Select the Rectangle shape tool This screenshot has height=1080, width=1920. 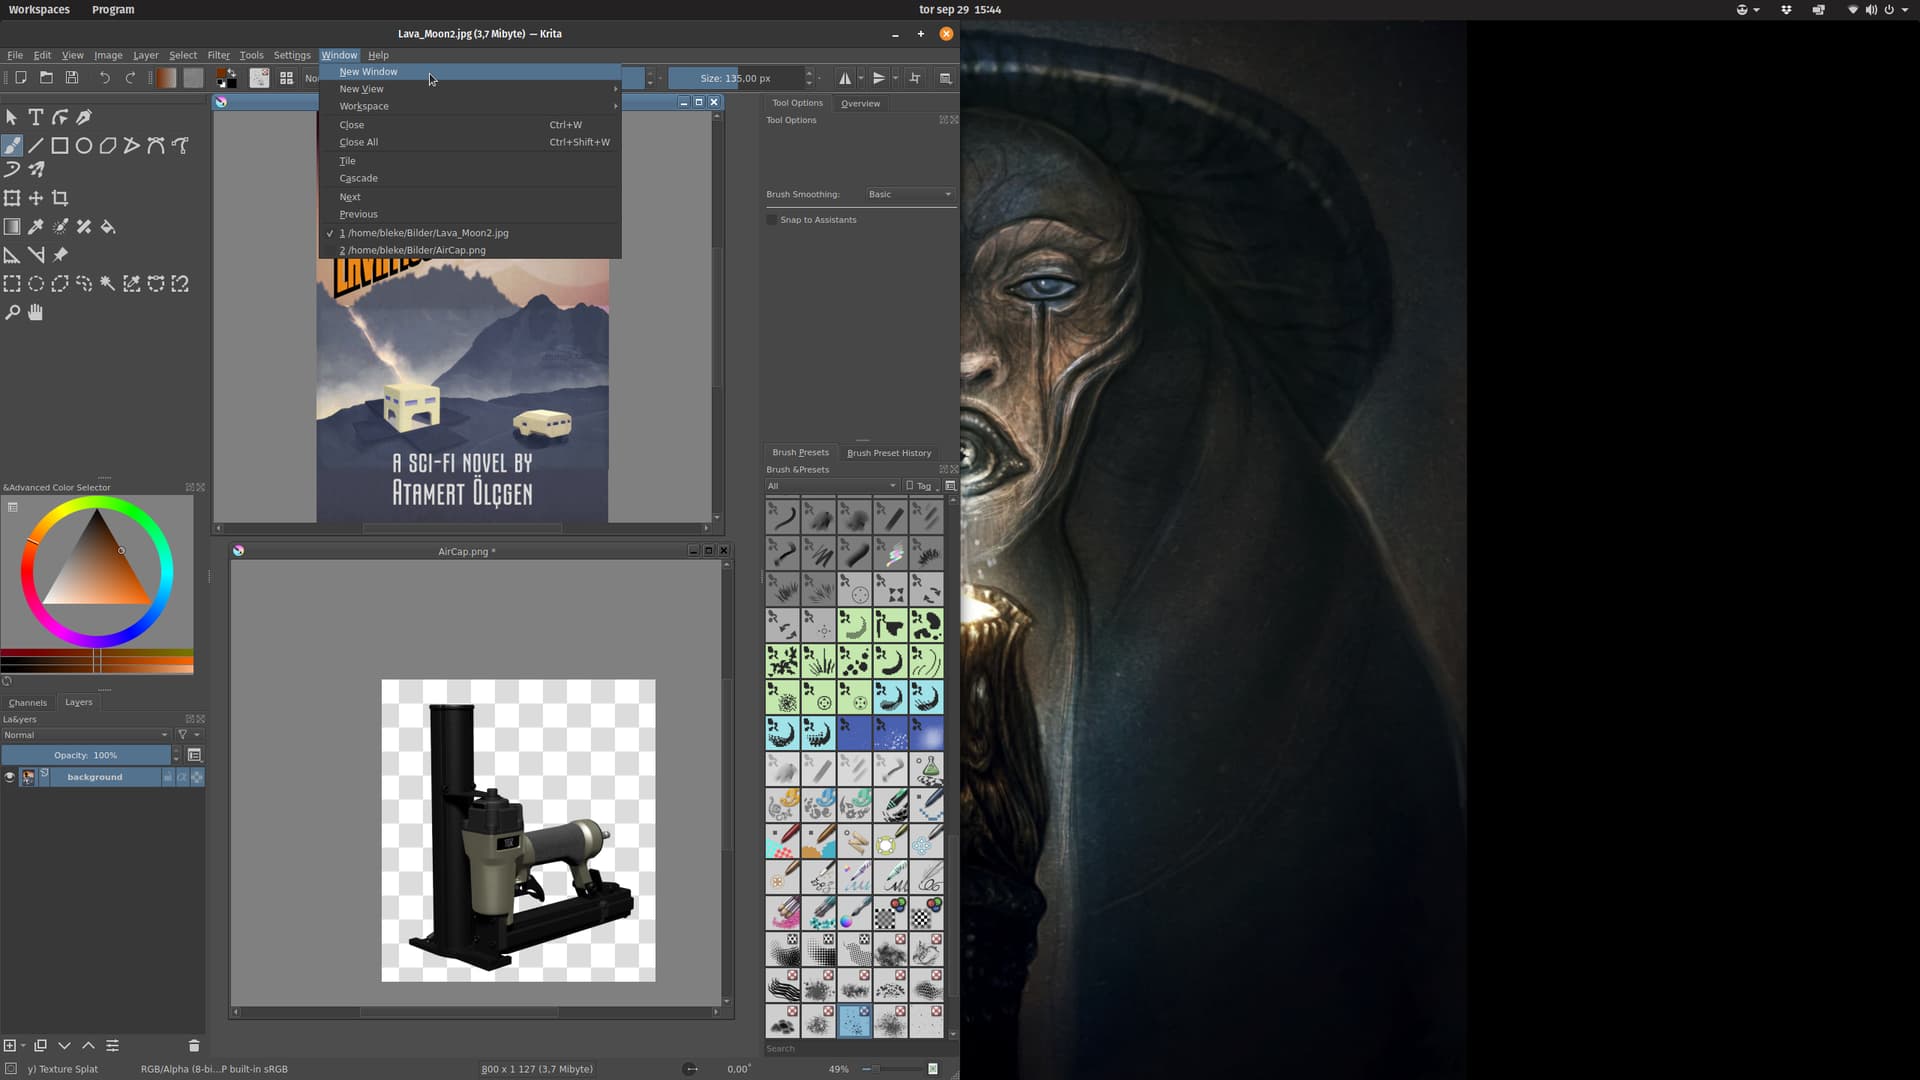(60, 146)
